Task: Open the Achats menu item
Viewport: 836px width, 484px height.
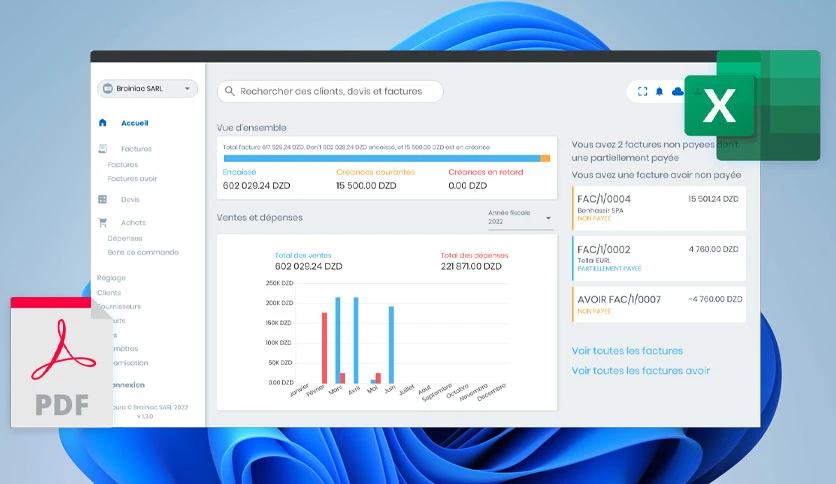Action: [x=133, y=222]
